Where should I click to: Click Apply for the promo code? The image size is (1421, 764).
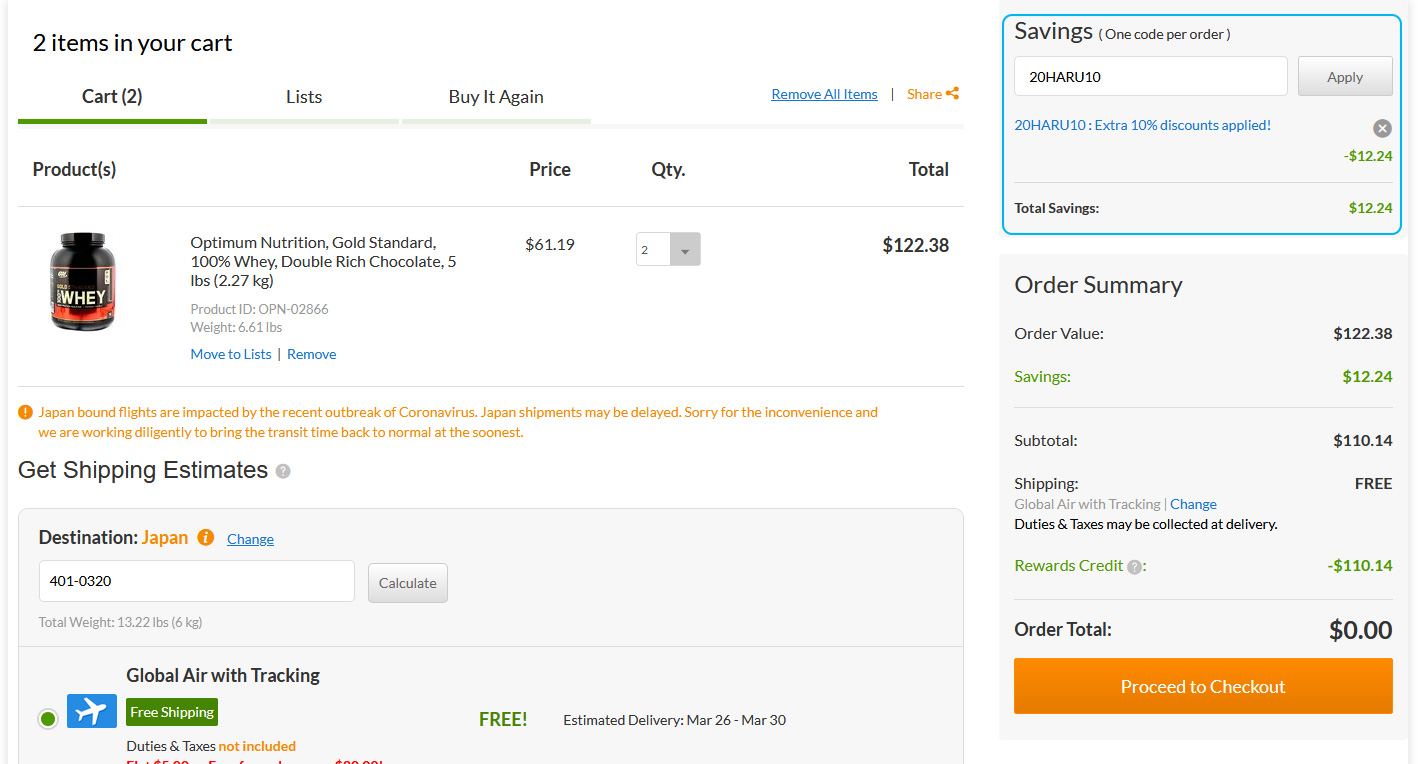coord(1345,77)
